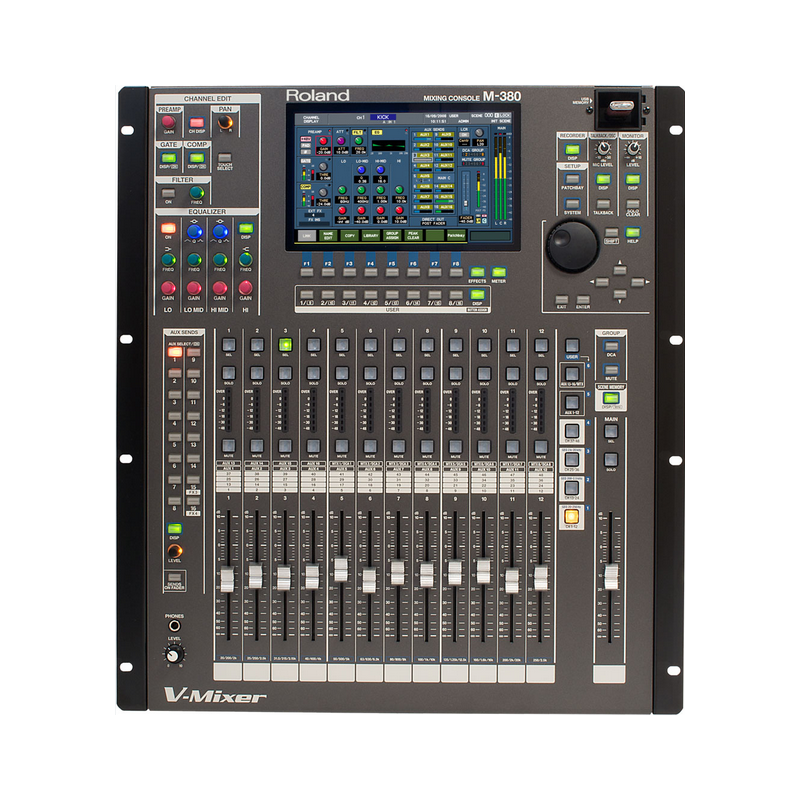Tap the green HELP button
This screenshot has width=800, height=800.
(x=633, y=233)
